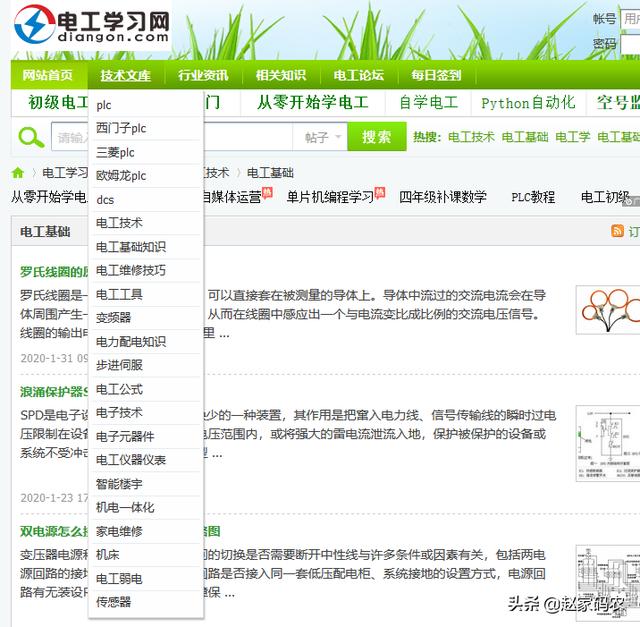Select 电子技术 from the dropdown menu

[x=146, y=413]
